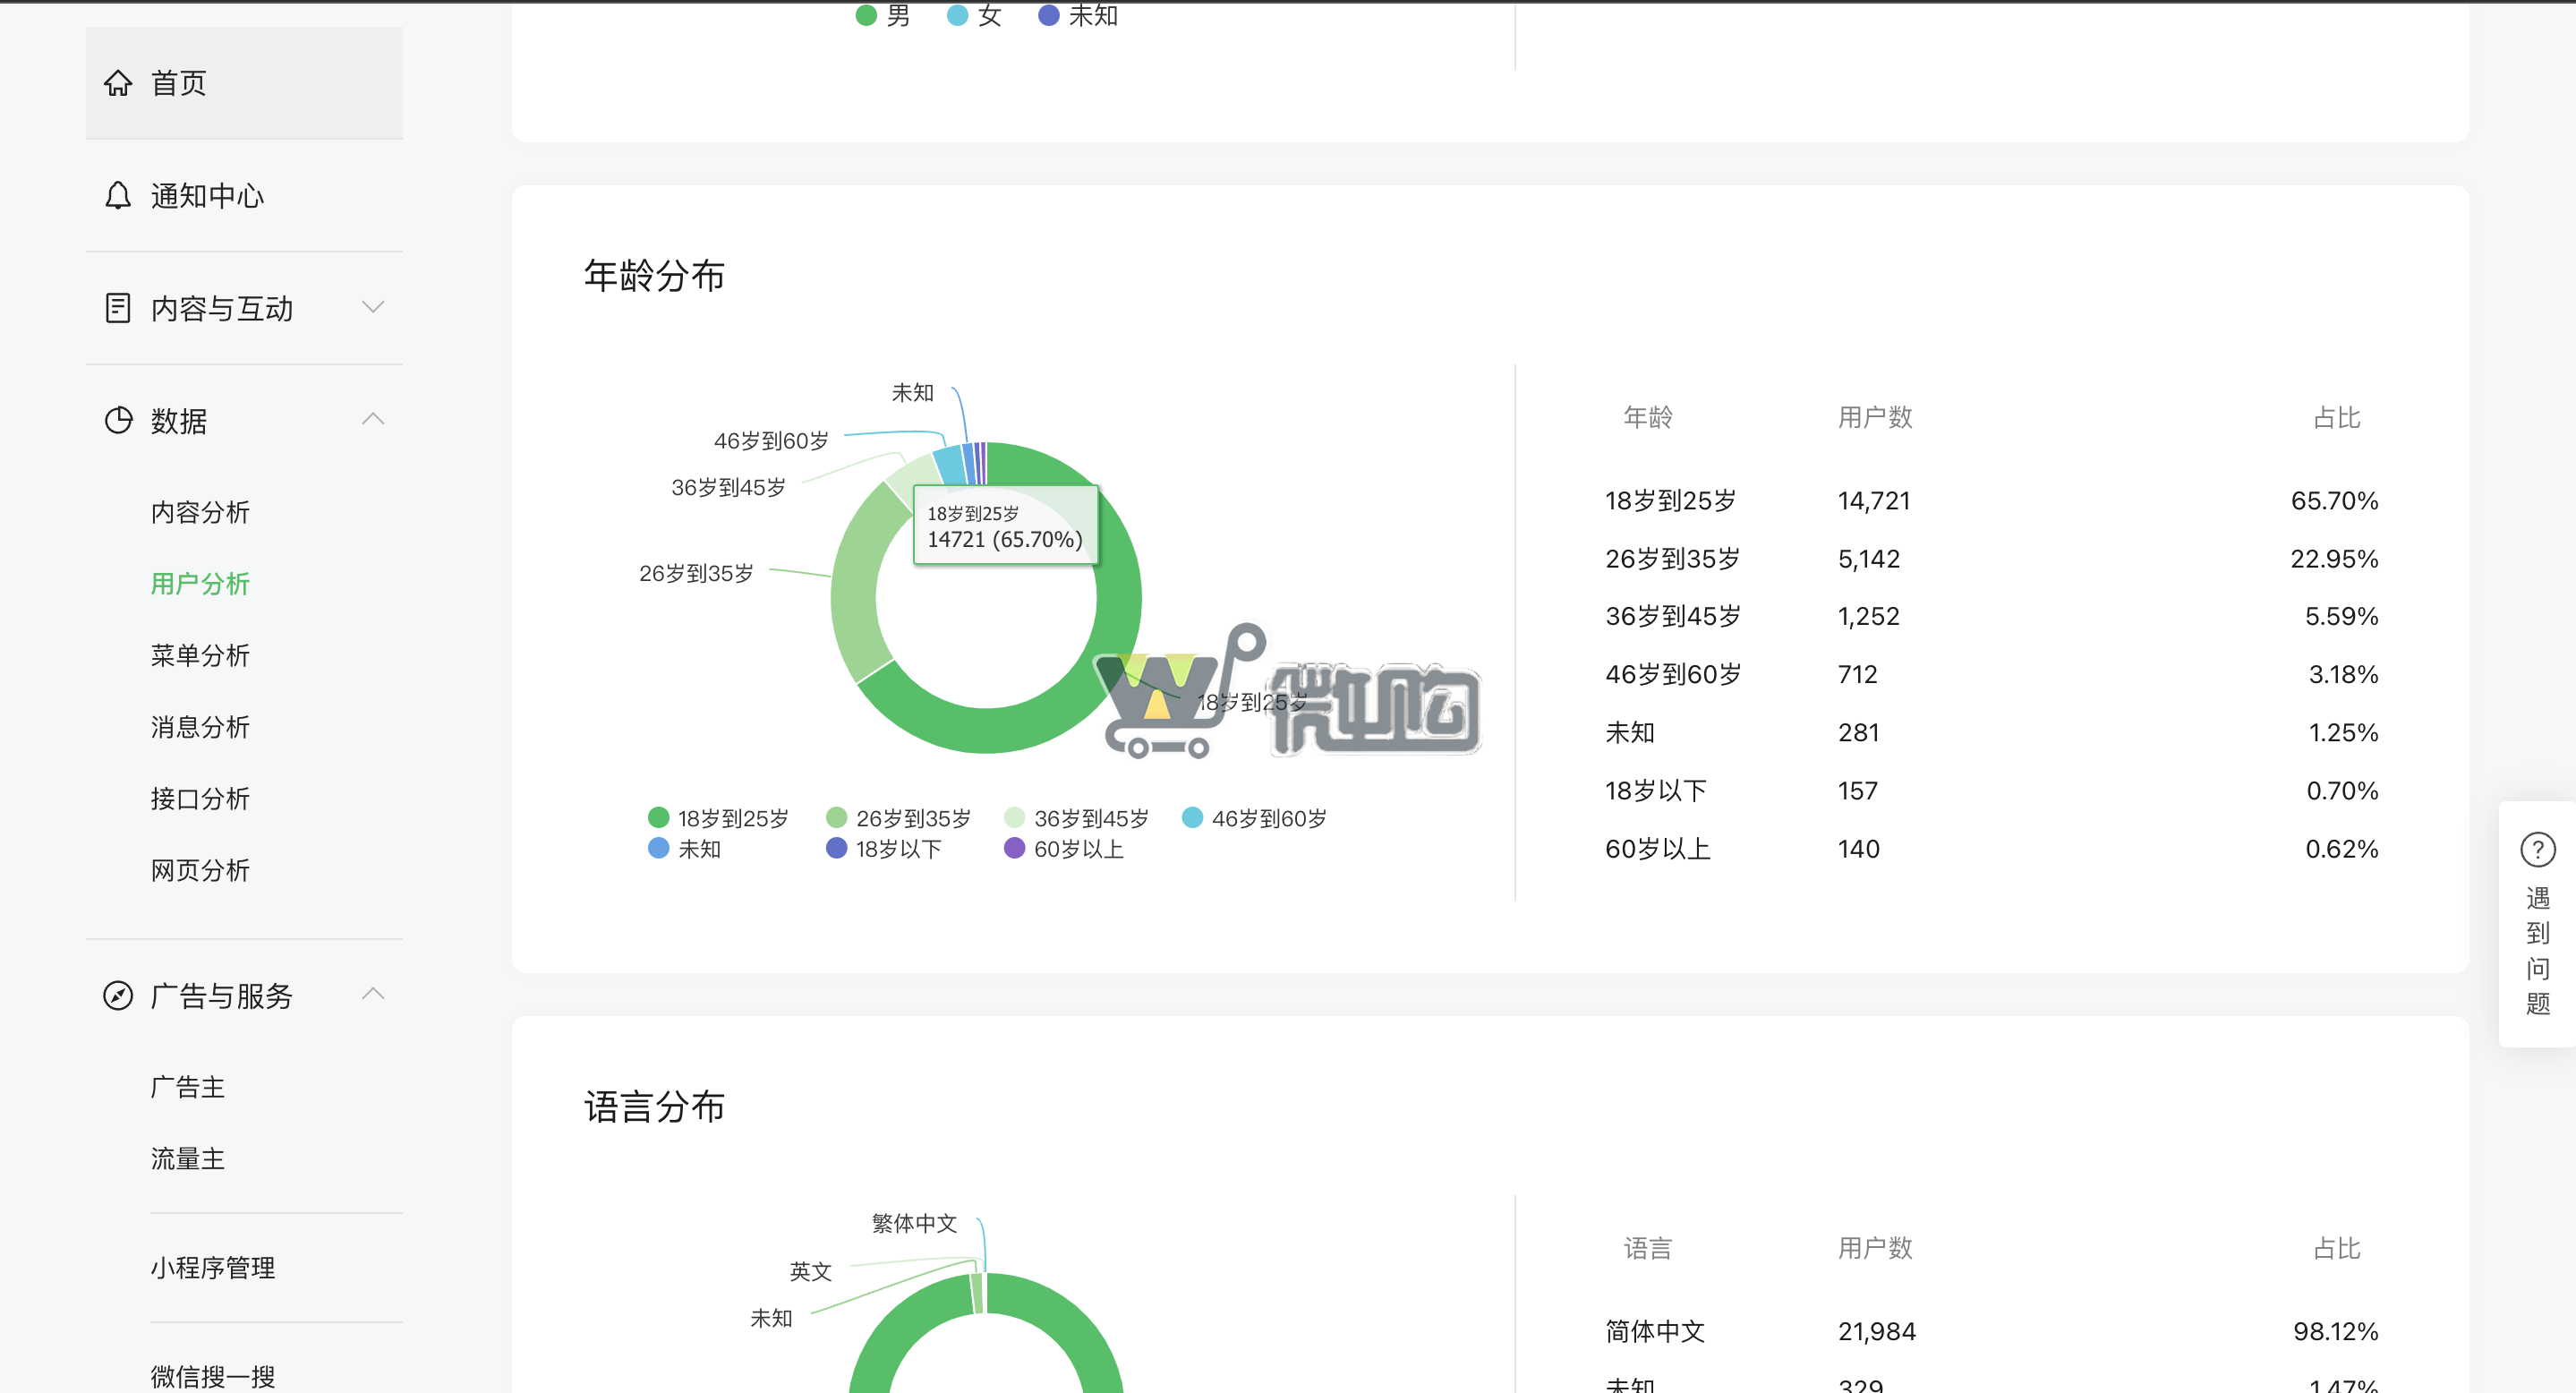This screenshot has height=1393, width=2576.
Task: Open the 消息分析 menu item
Action: pyautogui.click(x=200, y=727)
